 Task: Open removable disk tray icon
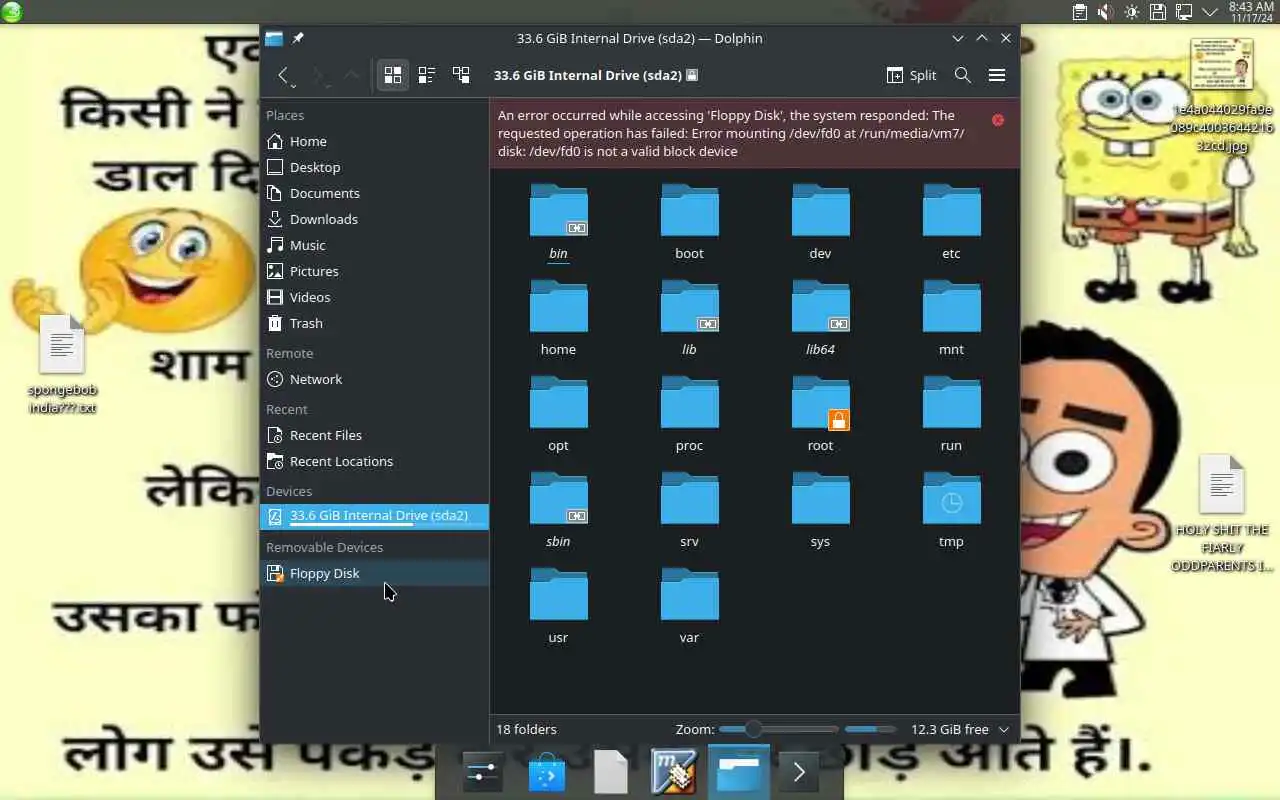(x=1157, y=12)
